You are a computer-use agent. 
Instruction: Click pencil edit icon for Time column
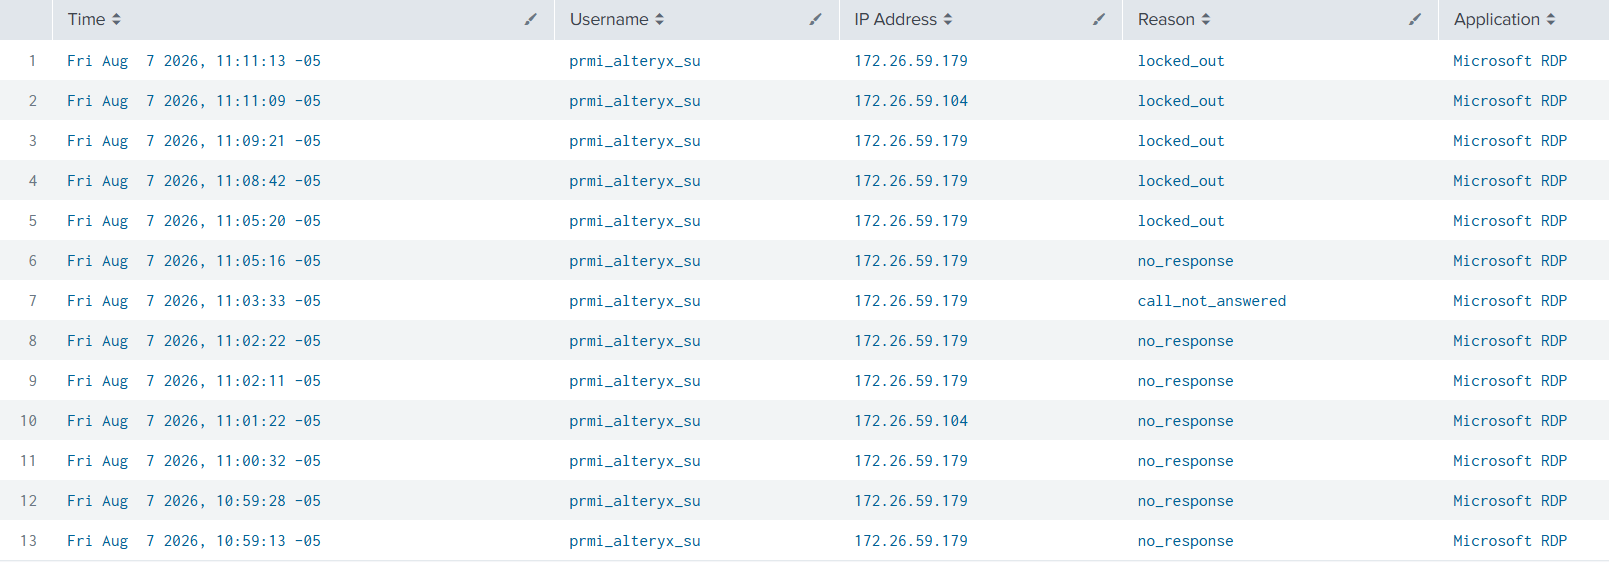click(531, 19)
